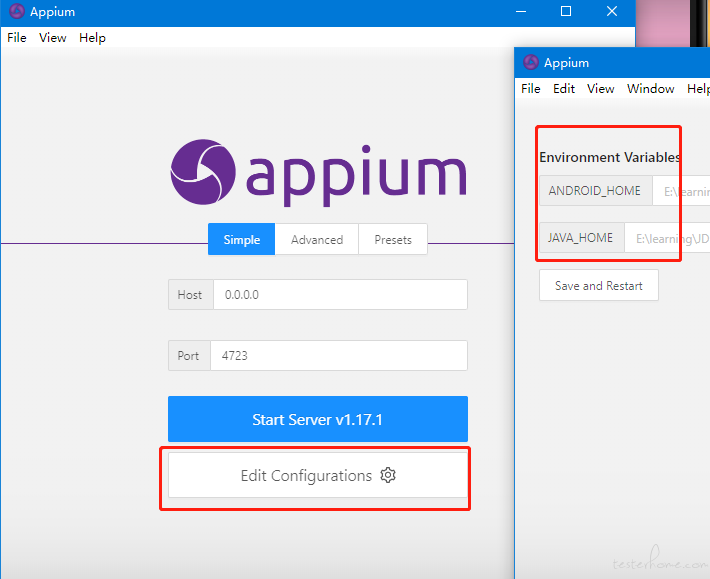Screen dimensions: 710x579
Task: Open Window menu in configuration window
Action: tap(650, 88)
